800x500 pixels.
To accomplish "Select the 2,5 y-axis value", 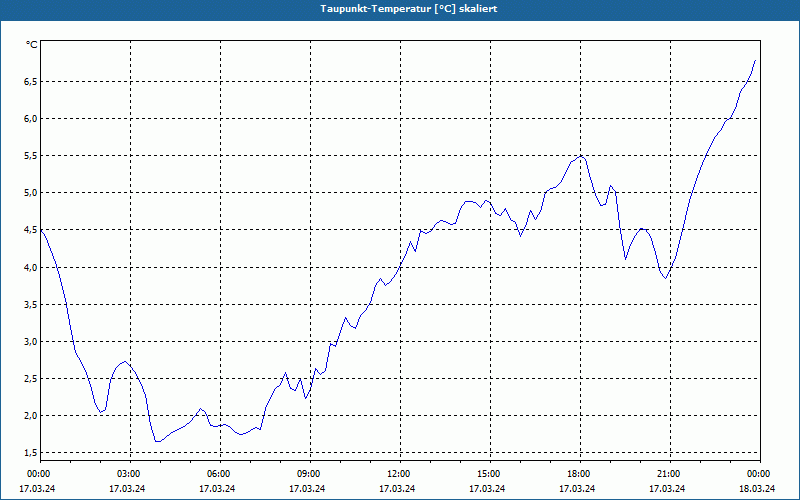I will (31, 379).
